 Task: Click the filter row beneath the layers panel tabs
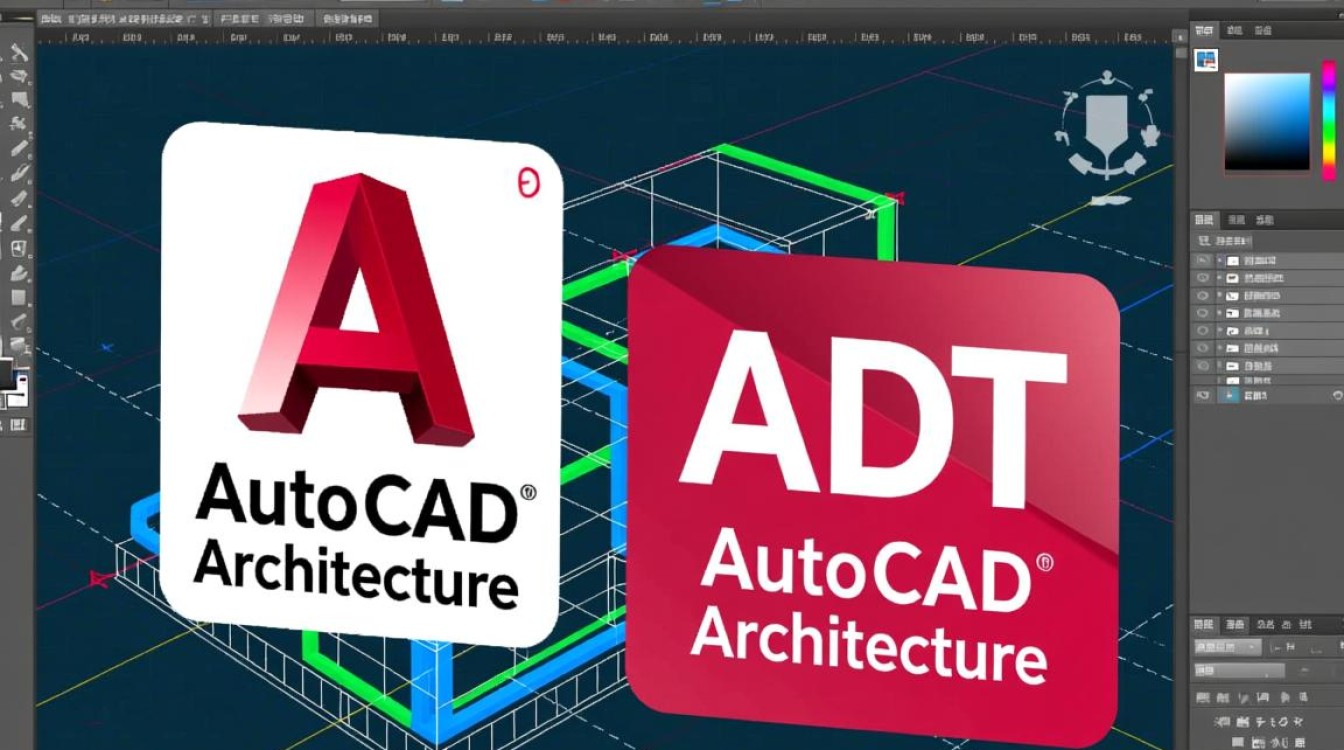tap(1223, 242)
